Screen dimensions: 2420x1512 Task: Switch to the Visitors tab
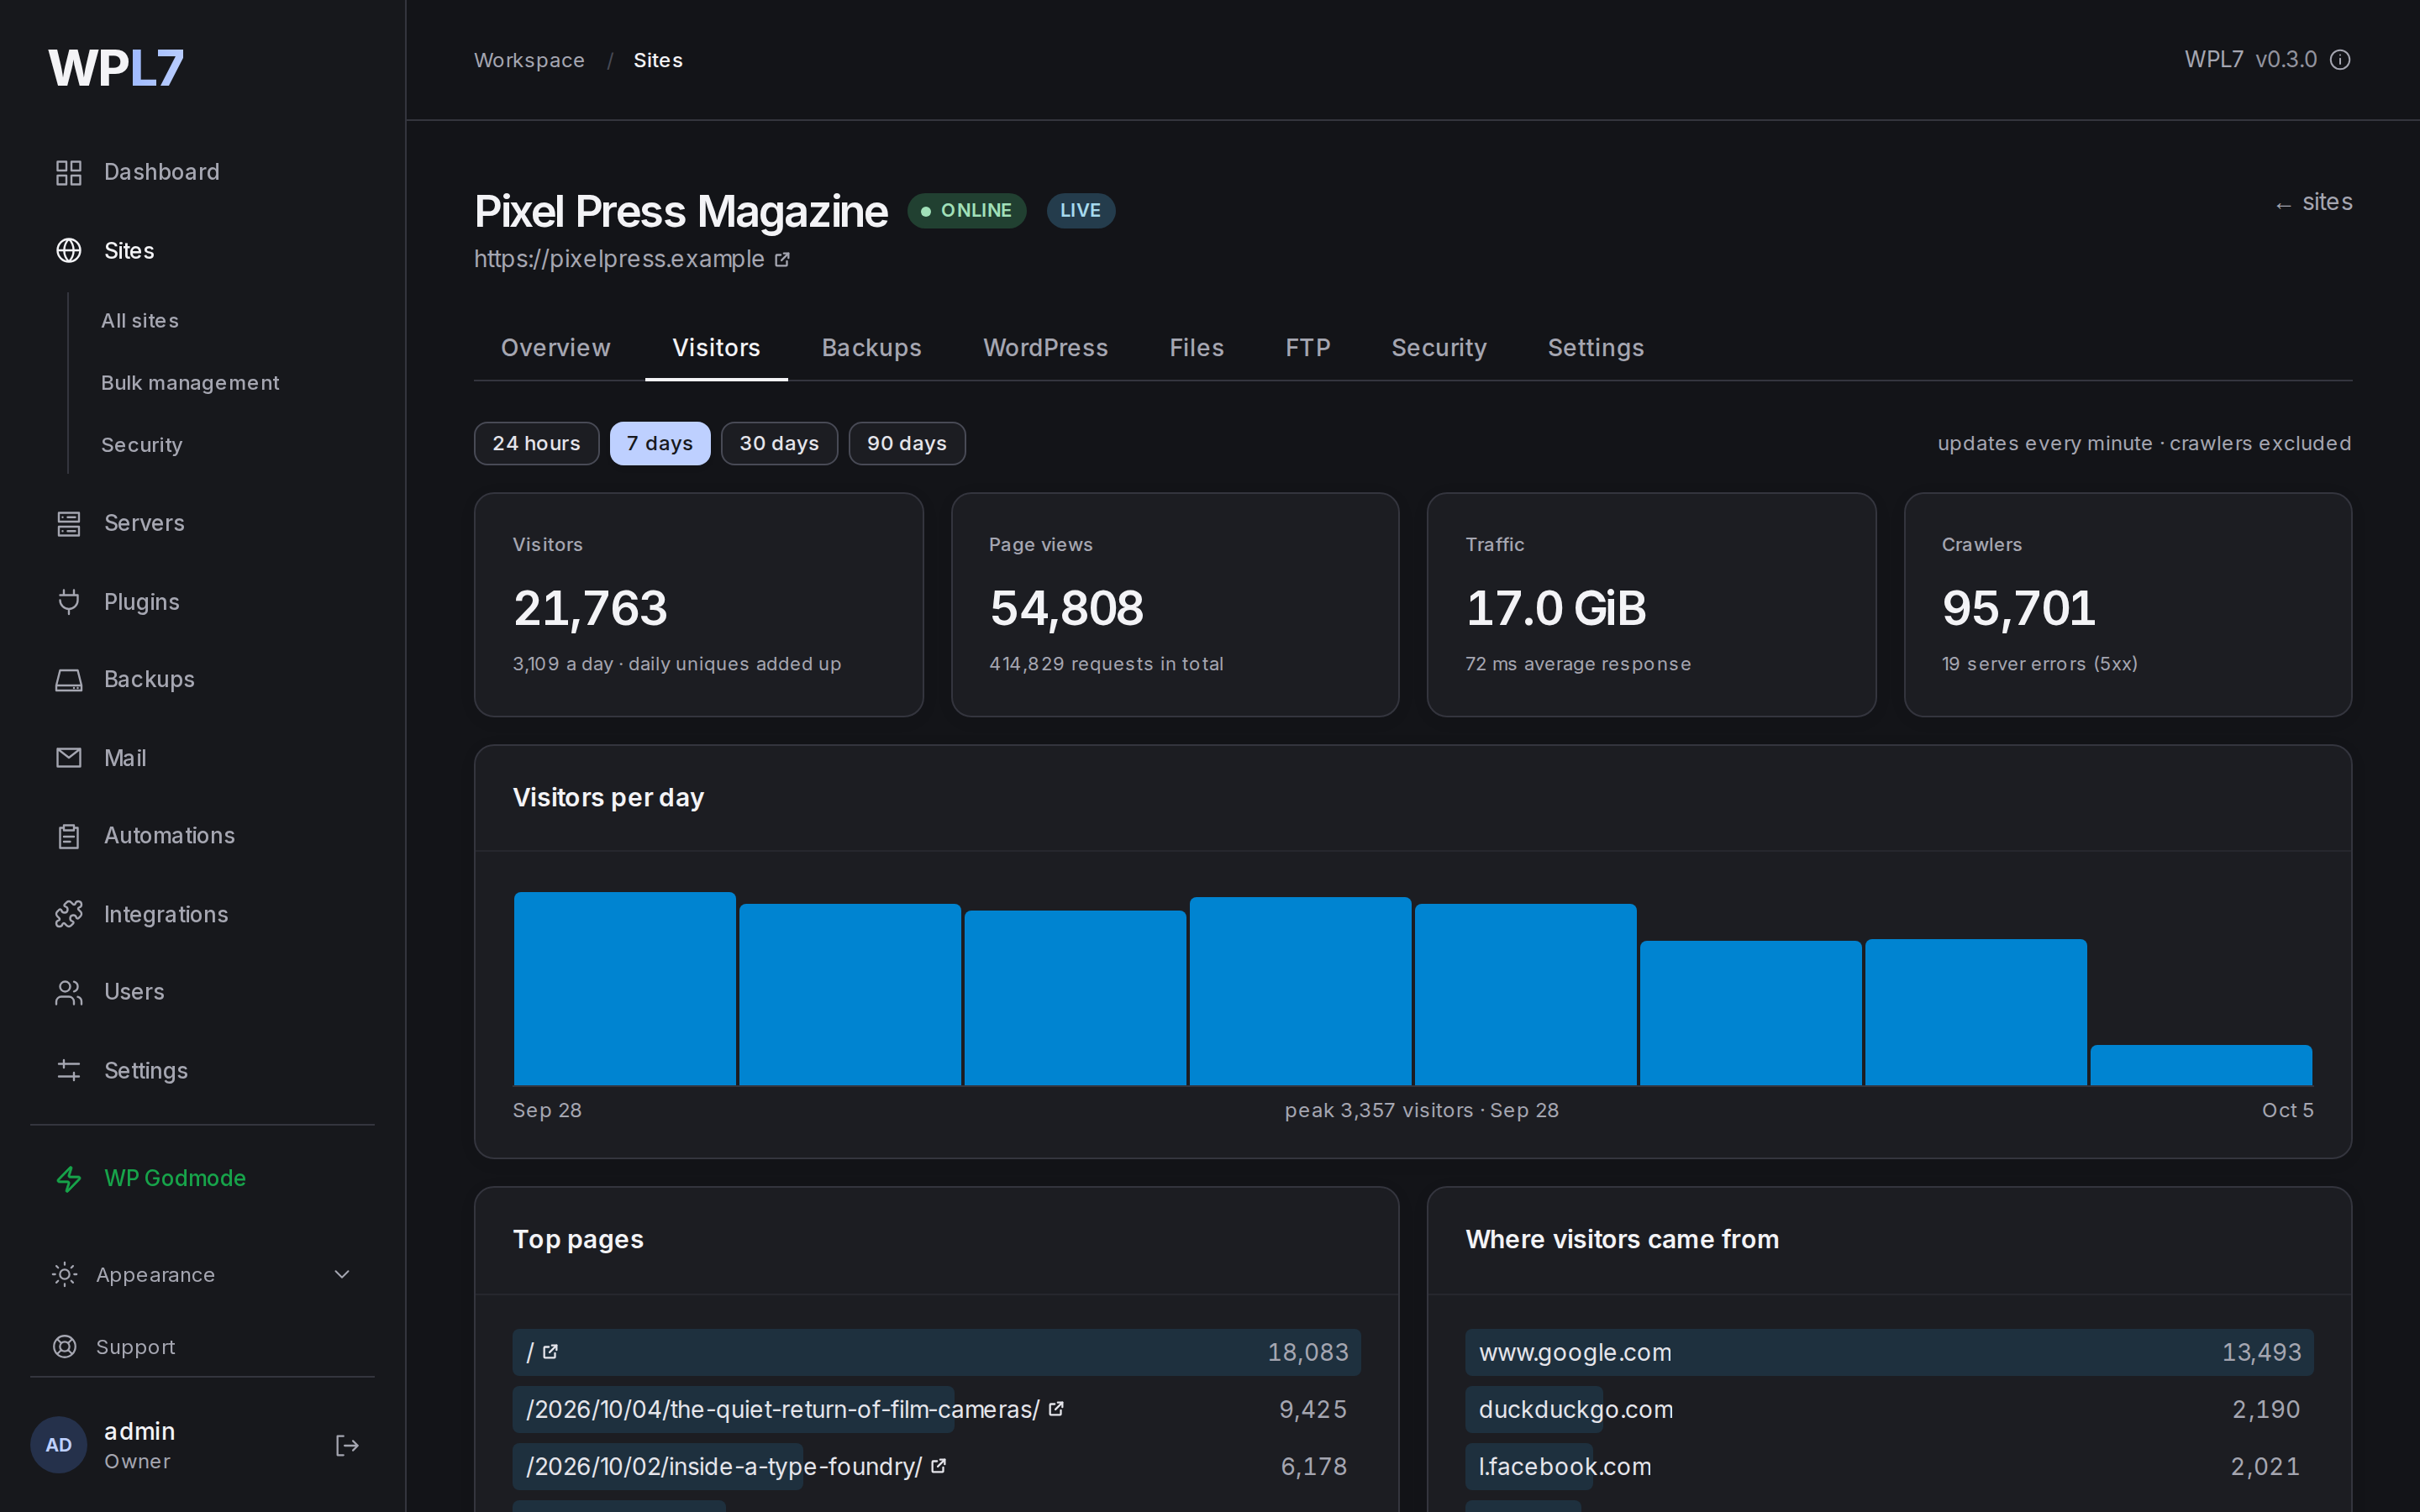(x=716, y=348)
